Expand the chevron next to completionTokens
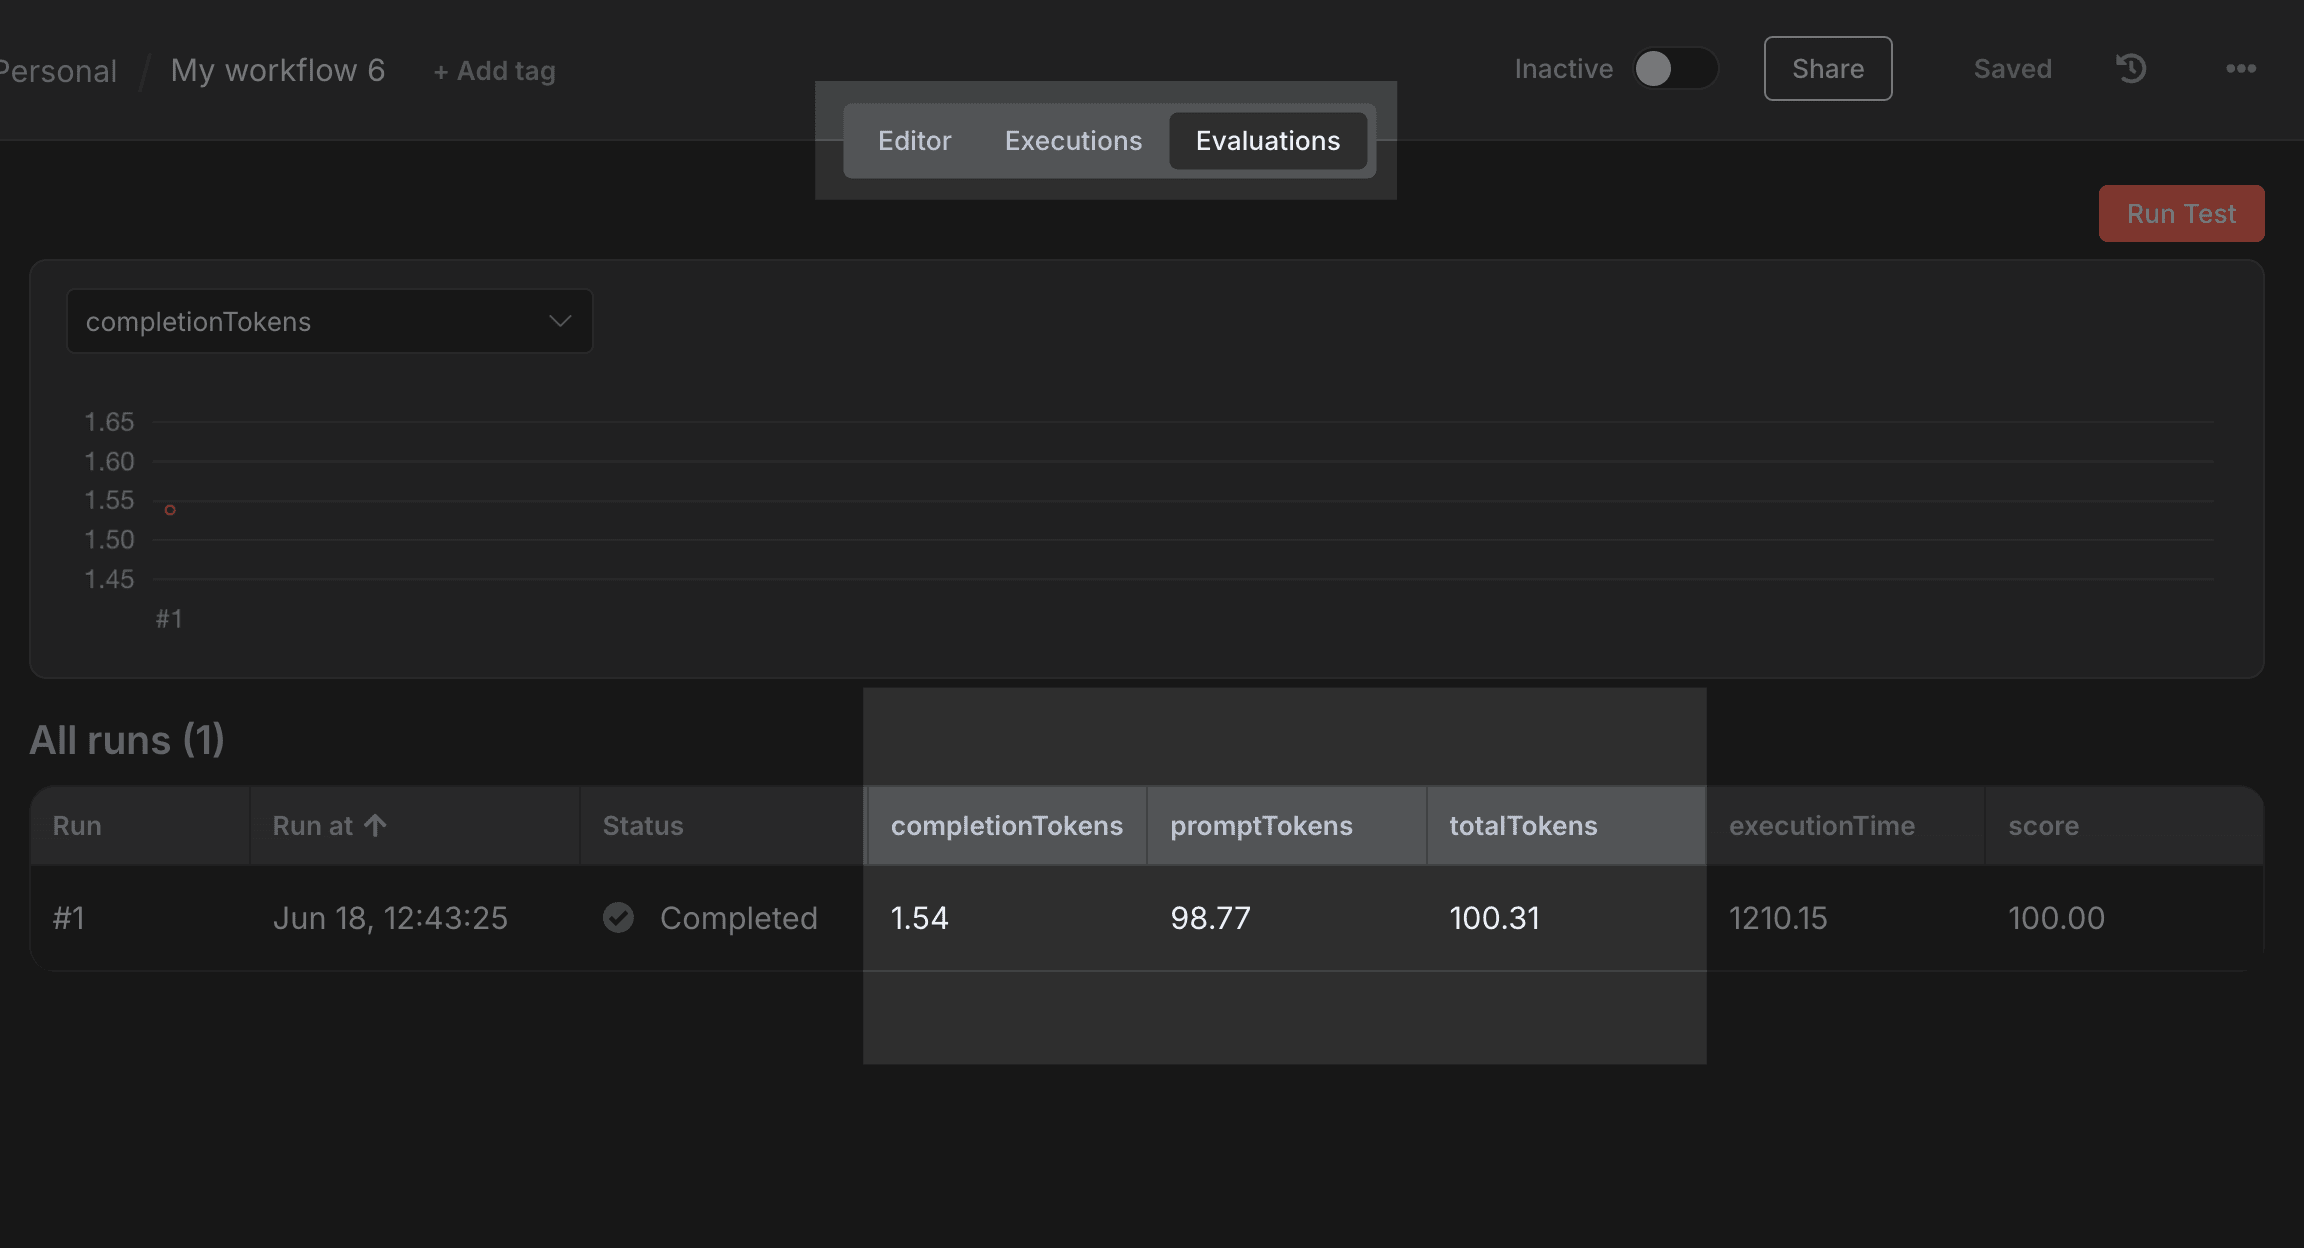The width and height of the screenshot is (2304, 1248). click(558, 321)
